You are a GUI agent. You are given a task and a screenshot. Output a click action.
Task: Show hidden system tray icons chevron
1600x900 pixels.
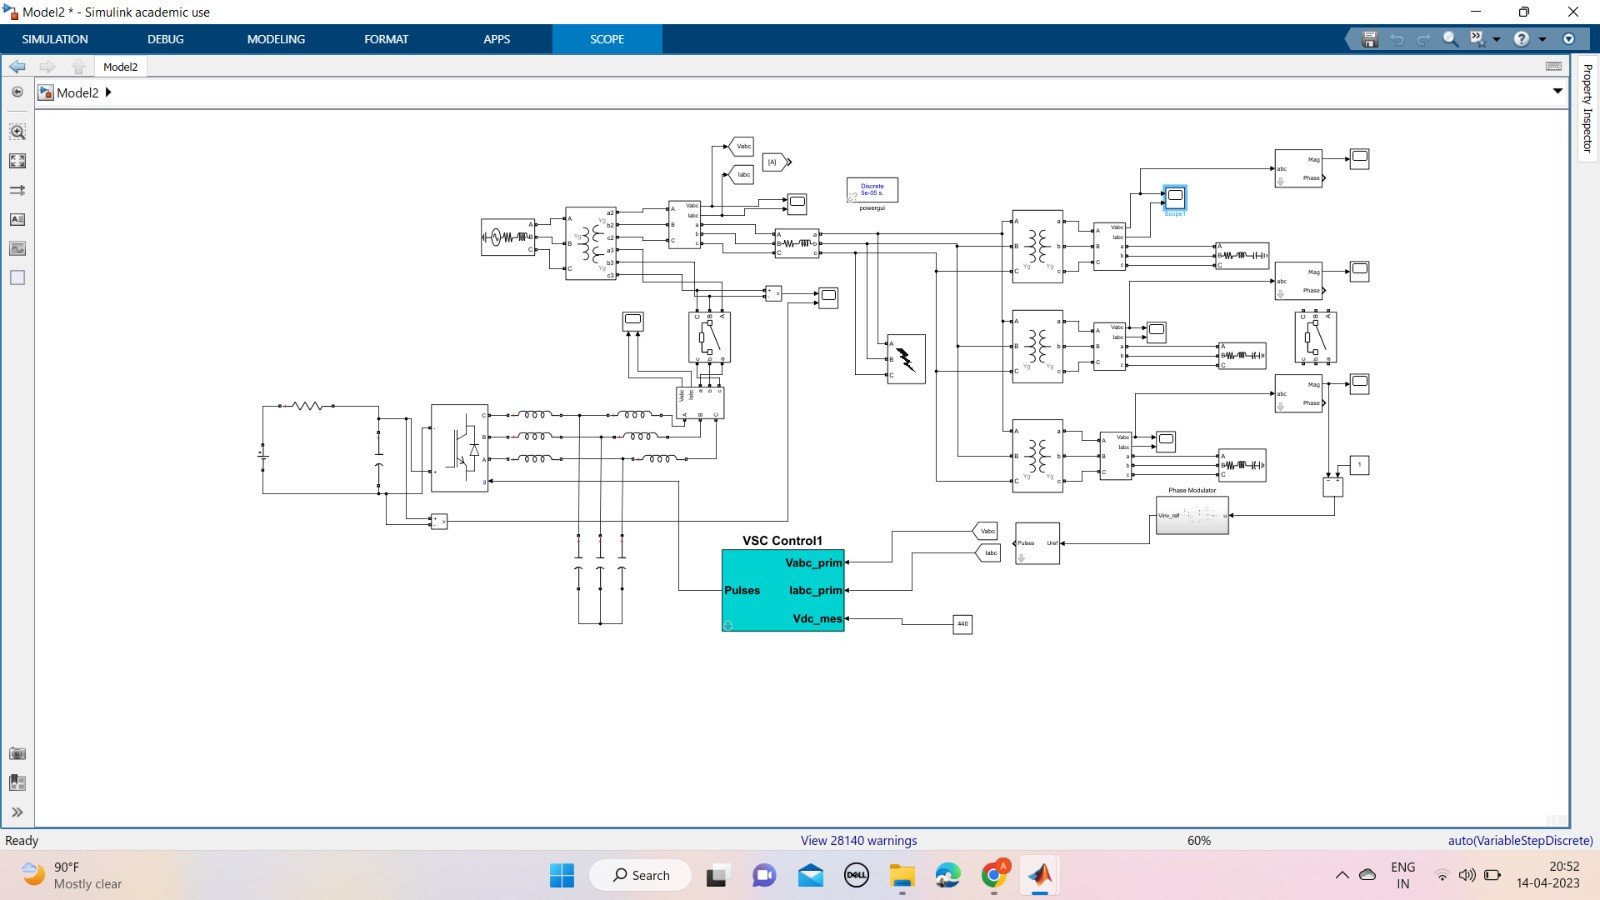1342,875
